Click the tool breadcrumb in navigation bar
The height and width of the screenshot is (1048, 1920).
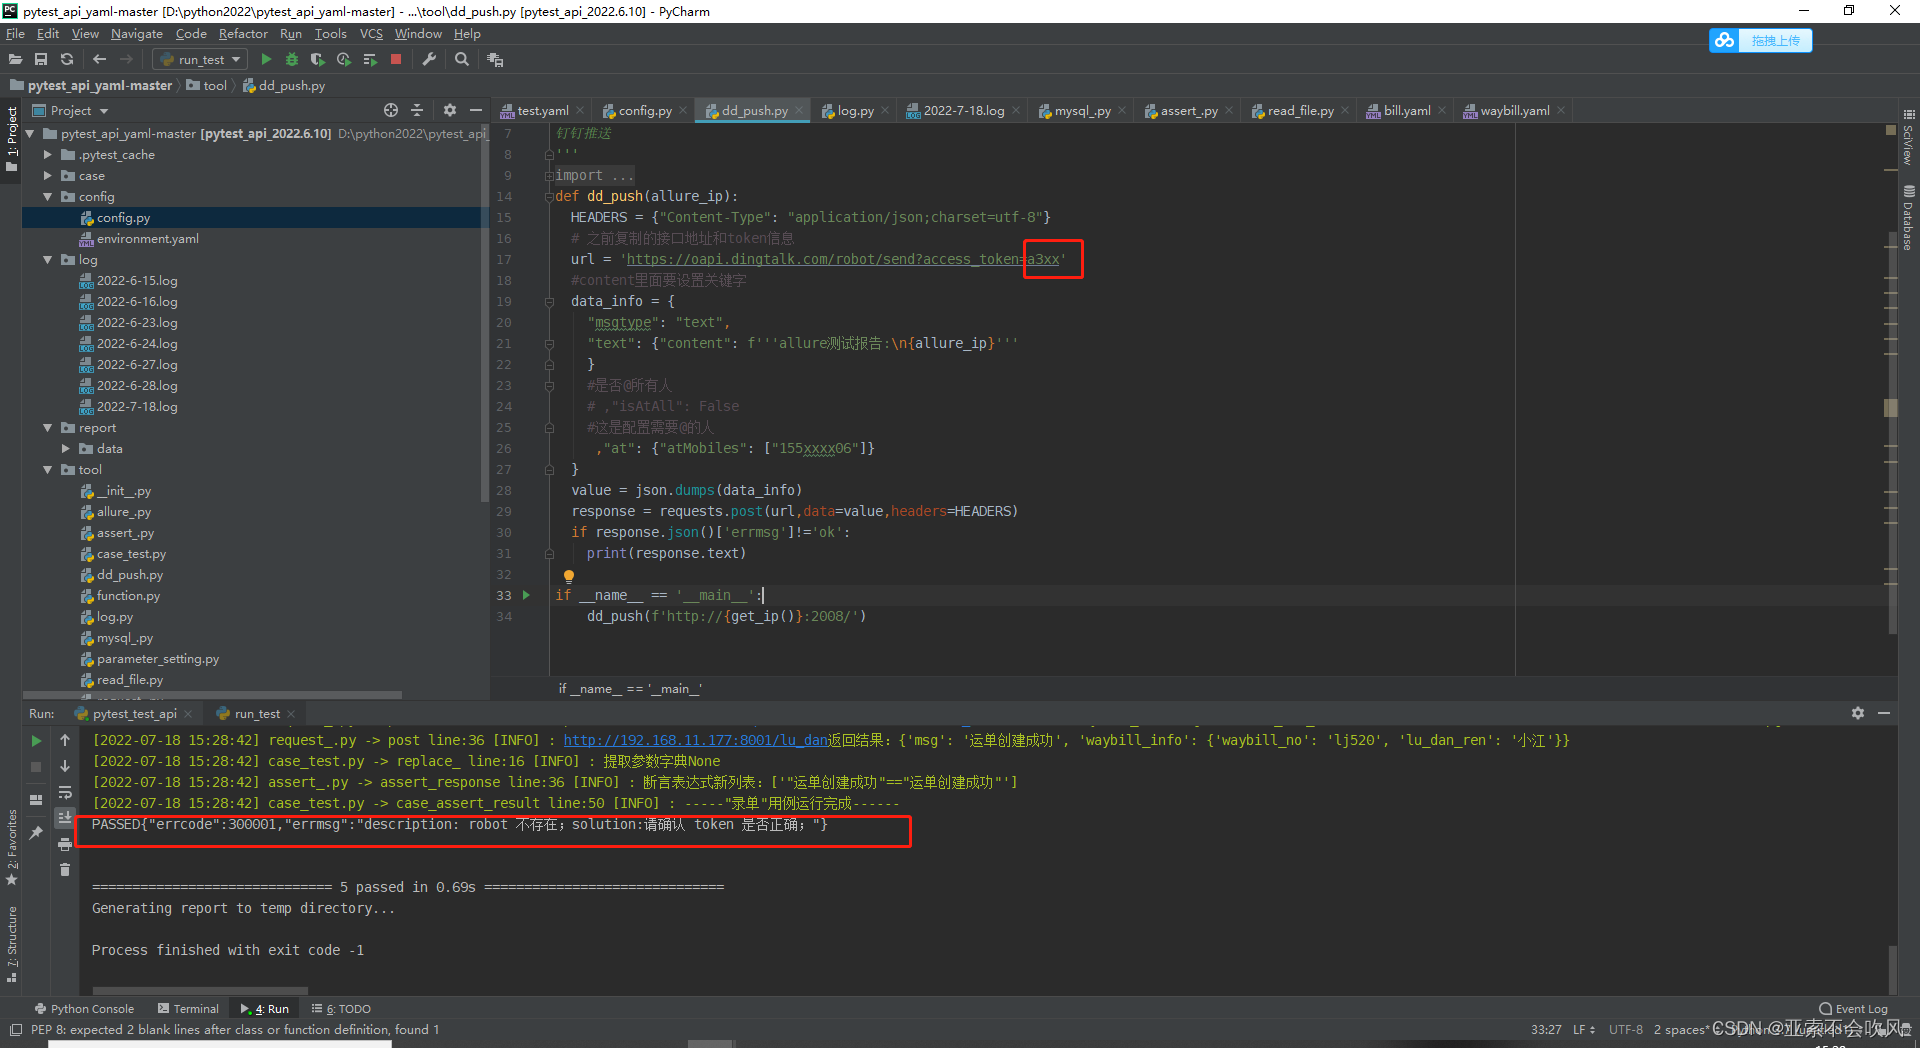(x=207, y=86)
